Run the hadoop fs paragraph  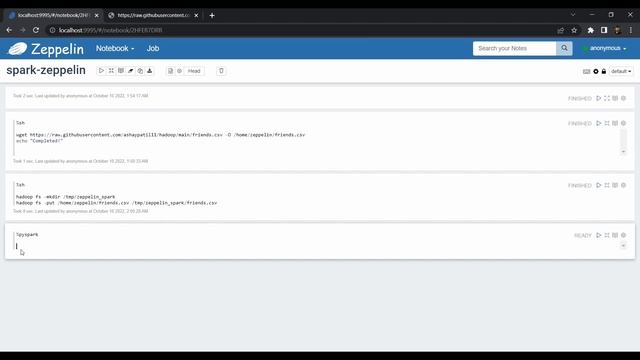598,185
